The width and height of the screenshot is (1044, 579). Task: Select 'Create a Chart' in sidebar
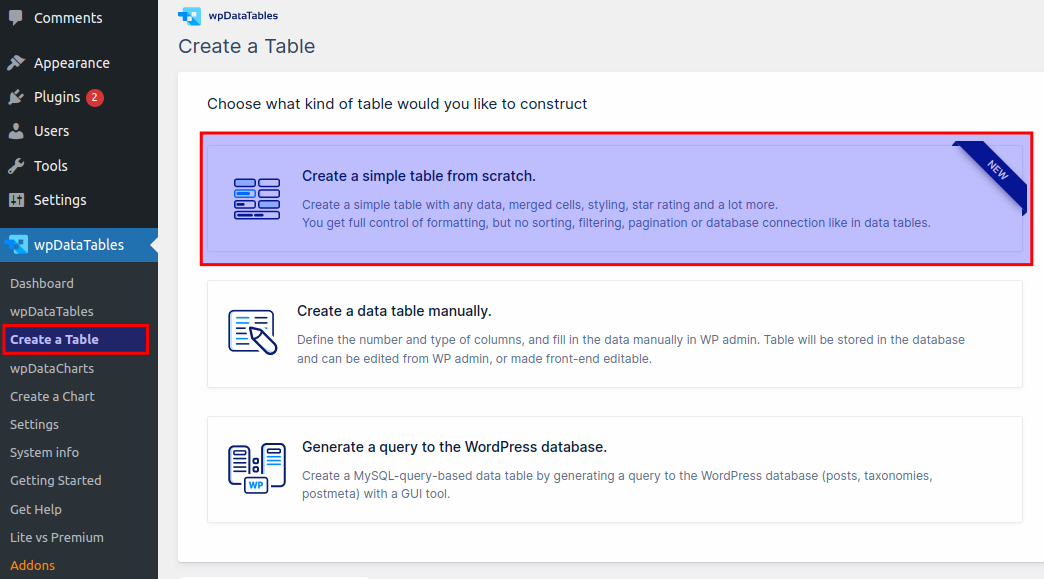52,396
